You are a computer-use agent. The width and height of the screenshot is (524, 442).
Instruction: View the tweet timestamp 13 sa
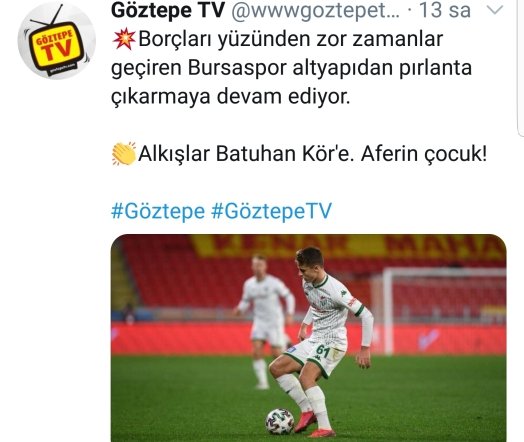coord(445,10)
